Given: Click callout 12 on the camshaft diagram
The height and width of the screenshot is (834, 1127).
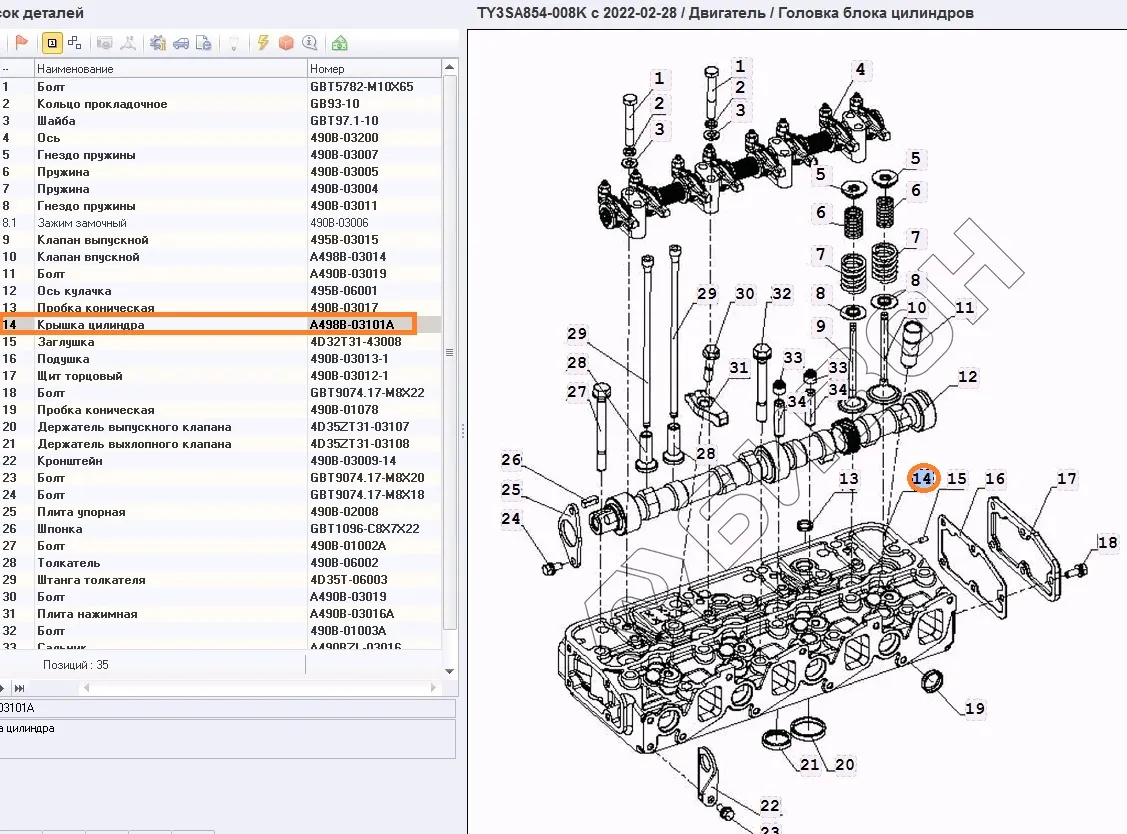Looking at the screenshot, I should click(967, 377).
